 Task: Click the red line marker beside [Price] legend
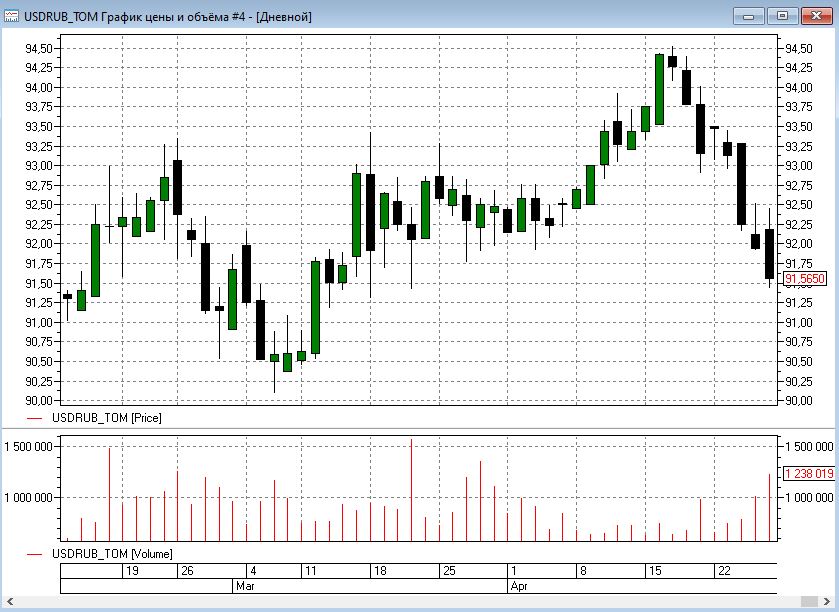coord(36,418)
